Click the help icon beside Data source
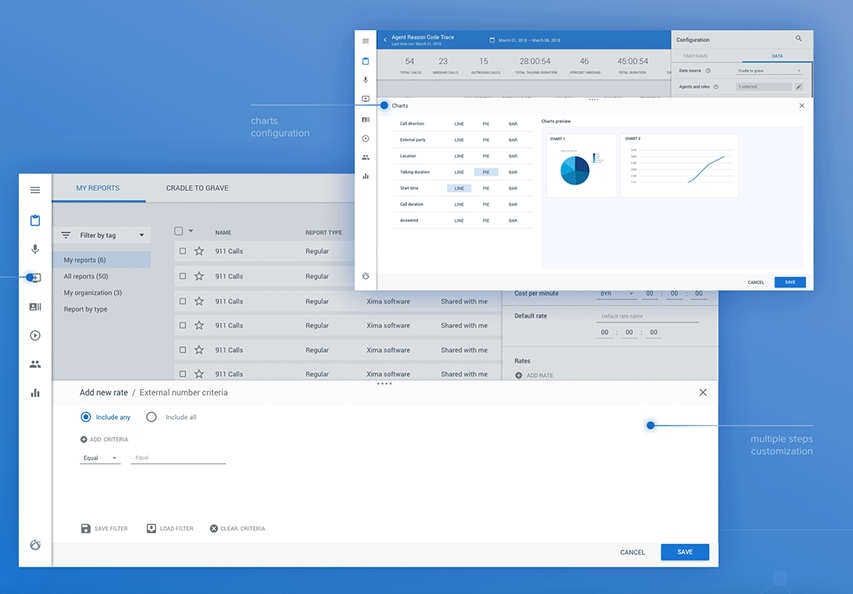 click(x=708, y=71)
